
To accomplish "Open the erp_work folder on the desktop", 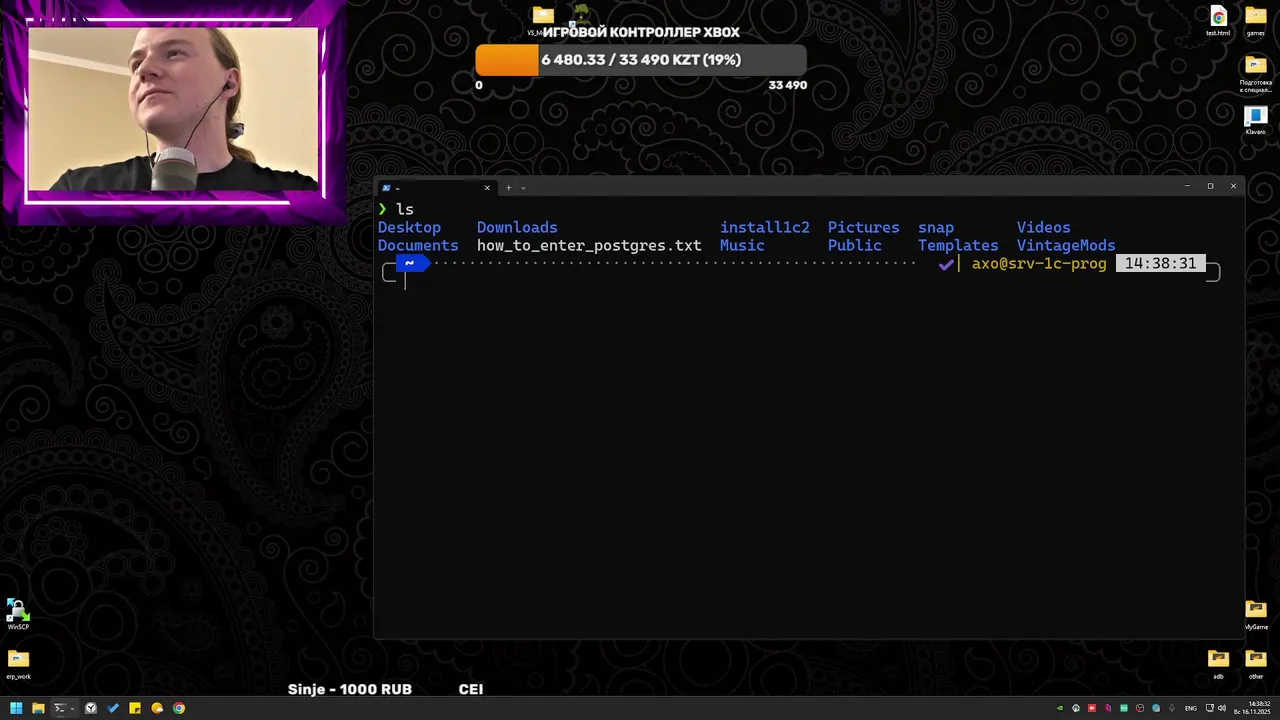I will 18,664.
